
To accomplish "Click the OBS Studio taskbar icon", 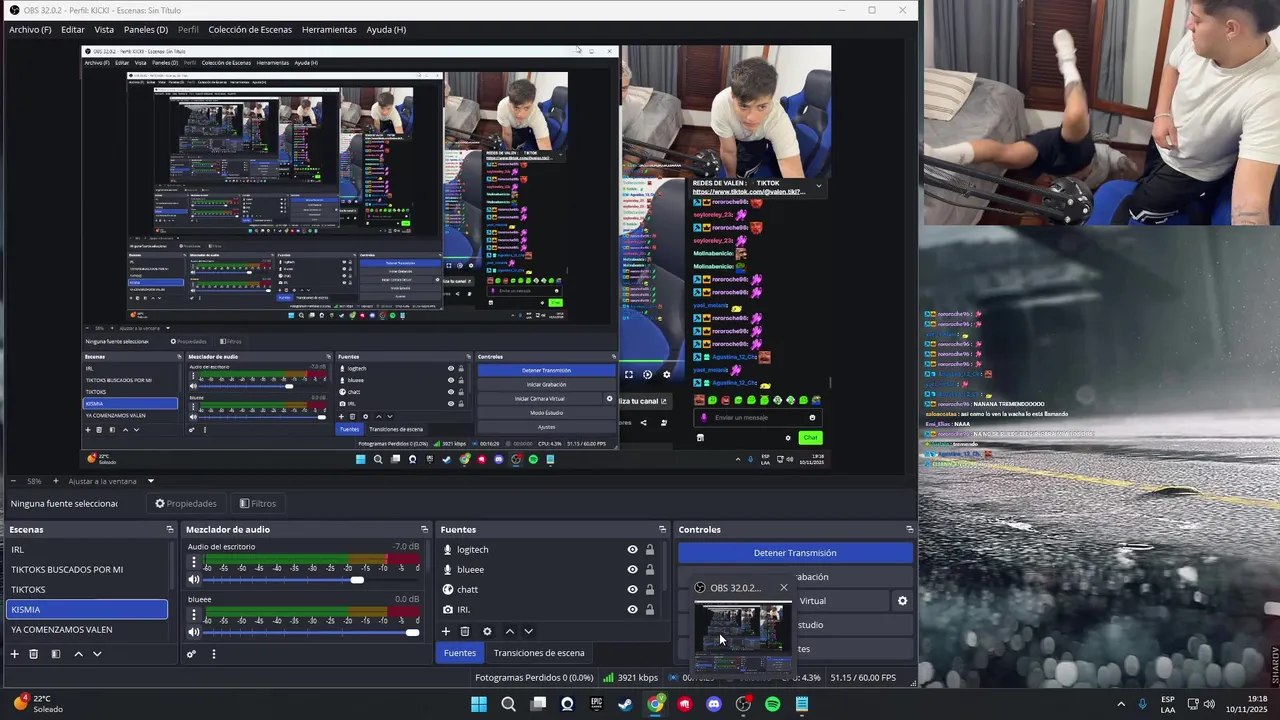I will (743, 704).
